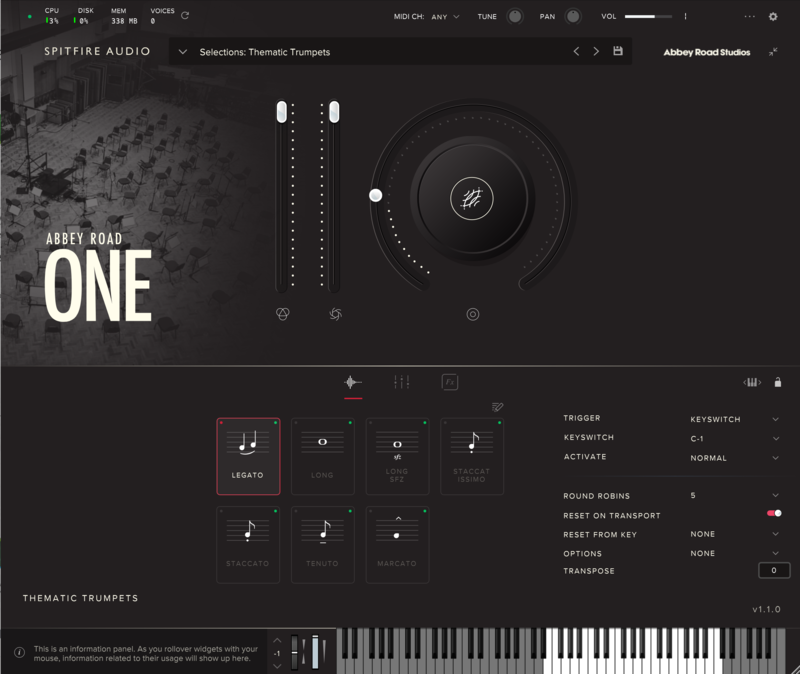Screen dimensions: 800x674
Task: Save the preset with the floppy icon
Action: [x=618, y=51]
